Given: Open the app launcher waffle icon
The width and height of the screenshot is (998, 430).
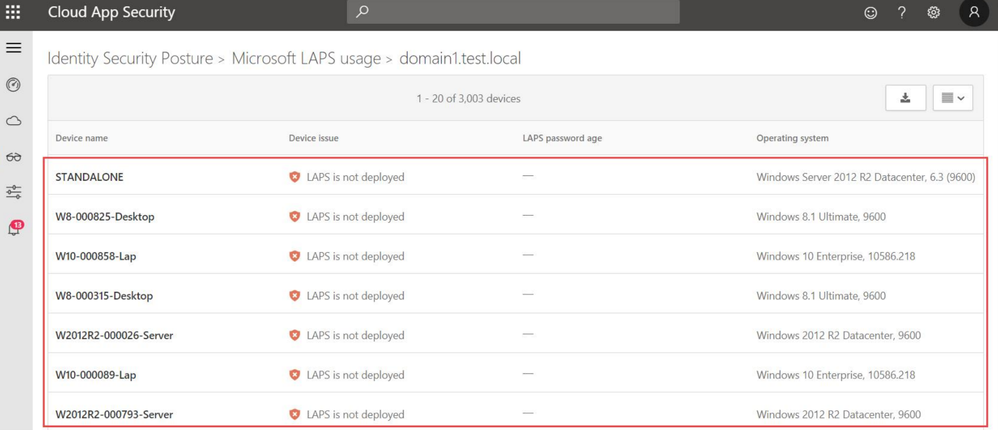Looking at the screenshot, I should tap(13, 11).
